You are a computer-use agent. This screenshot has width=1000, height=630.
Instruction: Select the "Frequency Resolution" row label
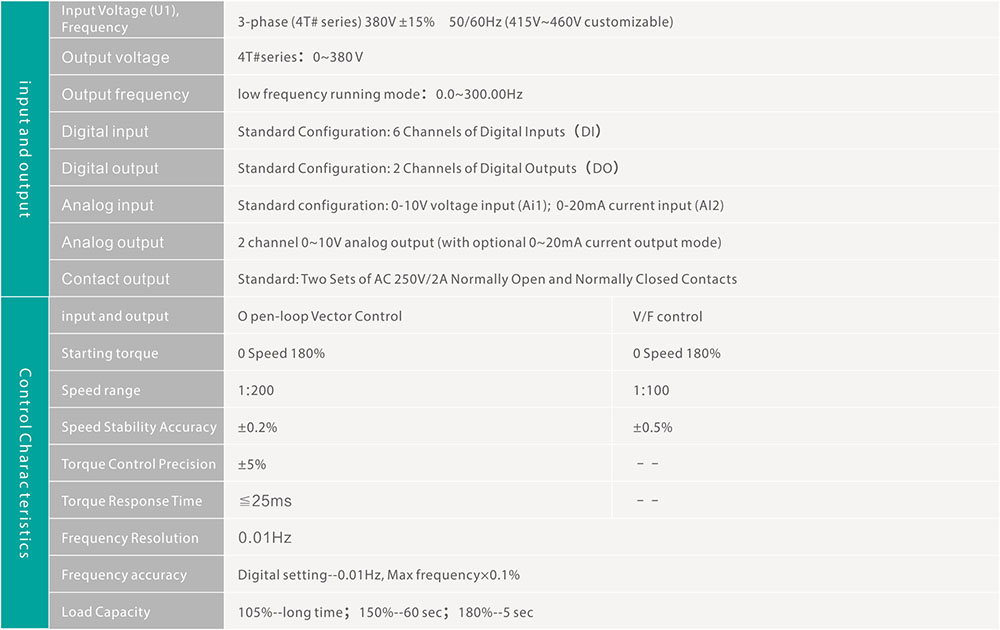click(130, 538)
